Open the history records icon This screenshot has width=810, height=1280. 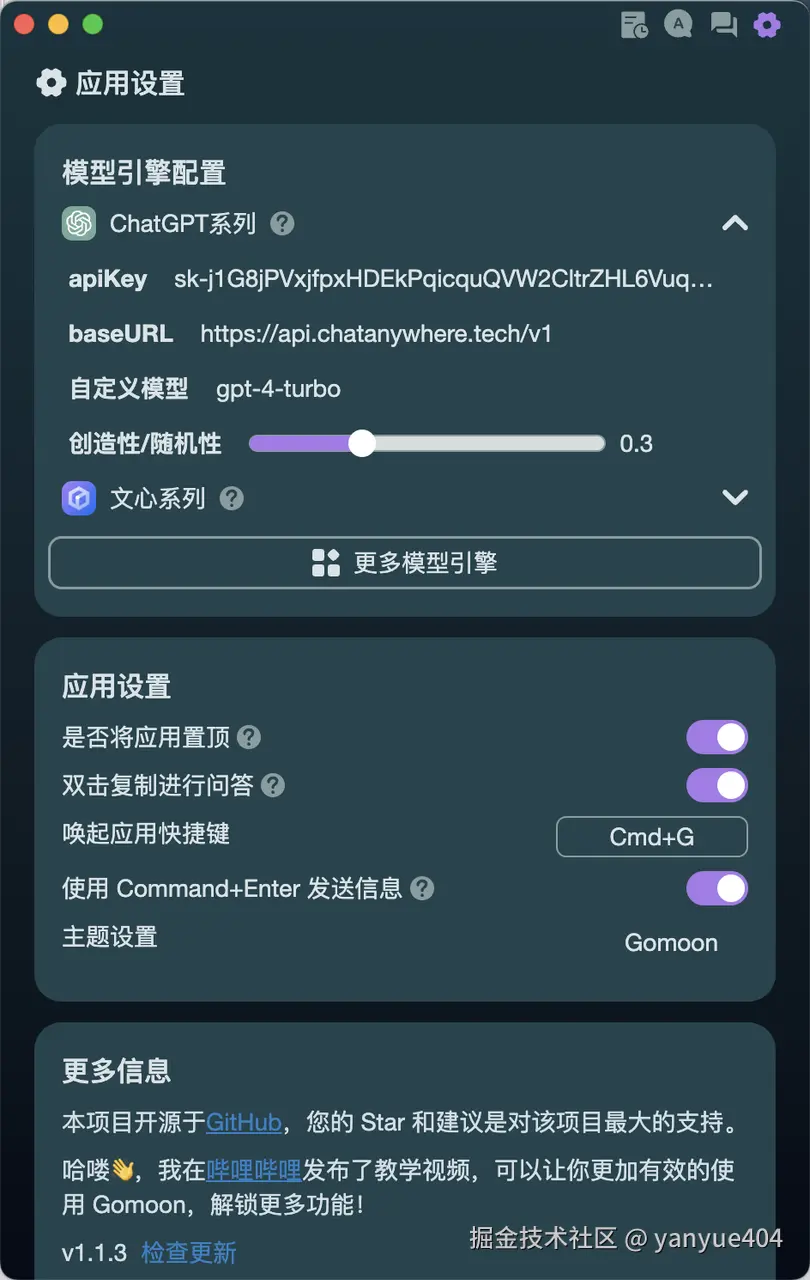click(634, 25)
